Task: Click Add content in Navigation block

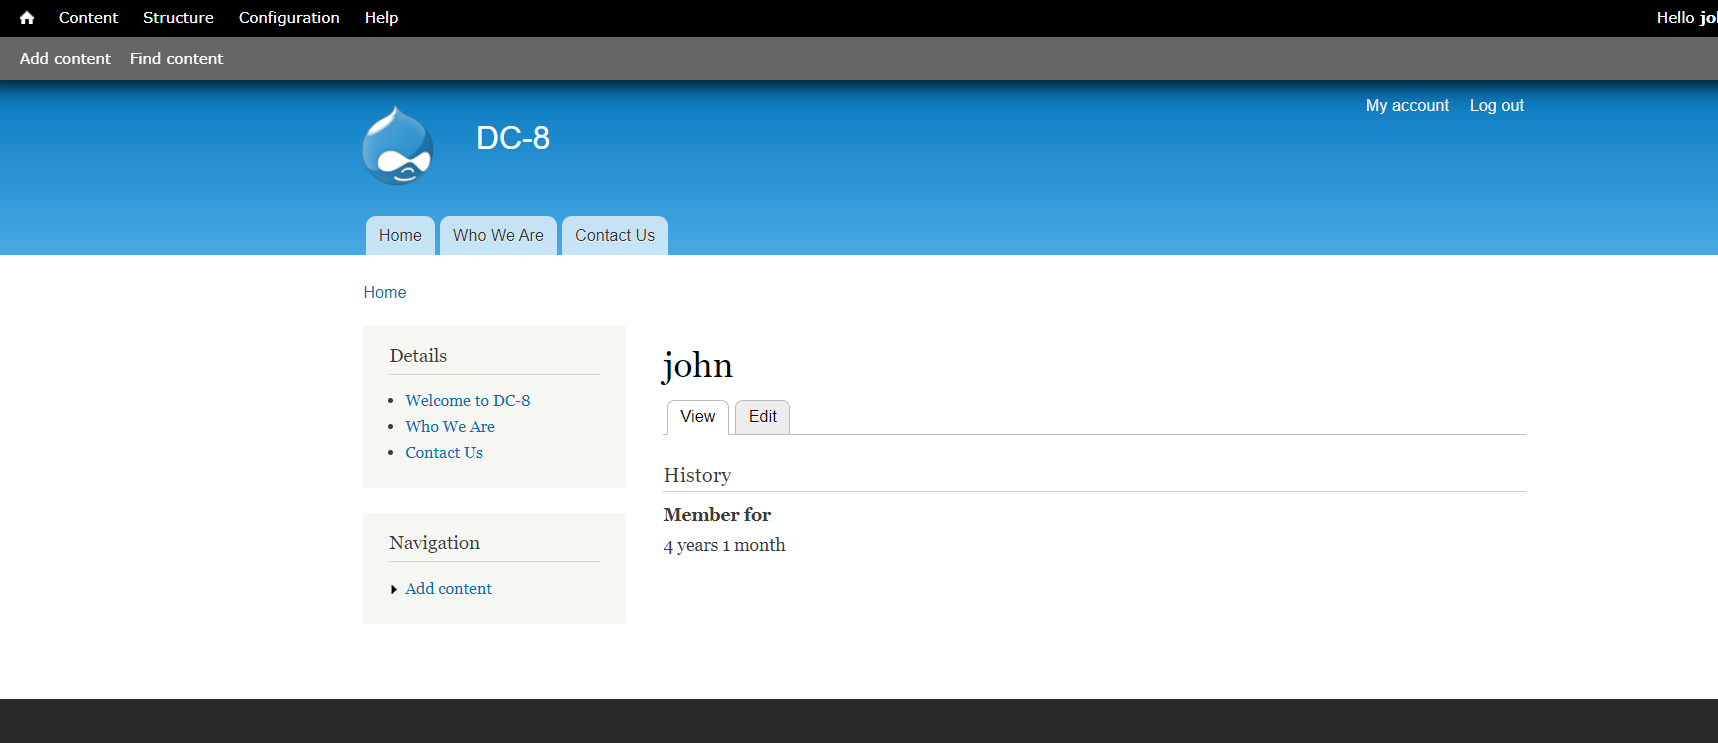Action: 449,589
